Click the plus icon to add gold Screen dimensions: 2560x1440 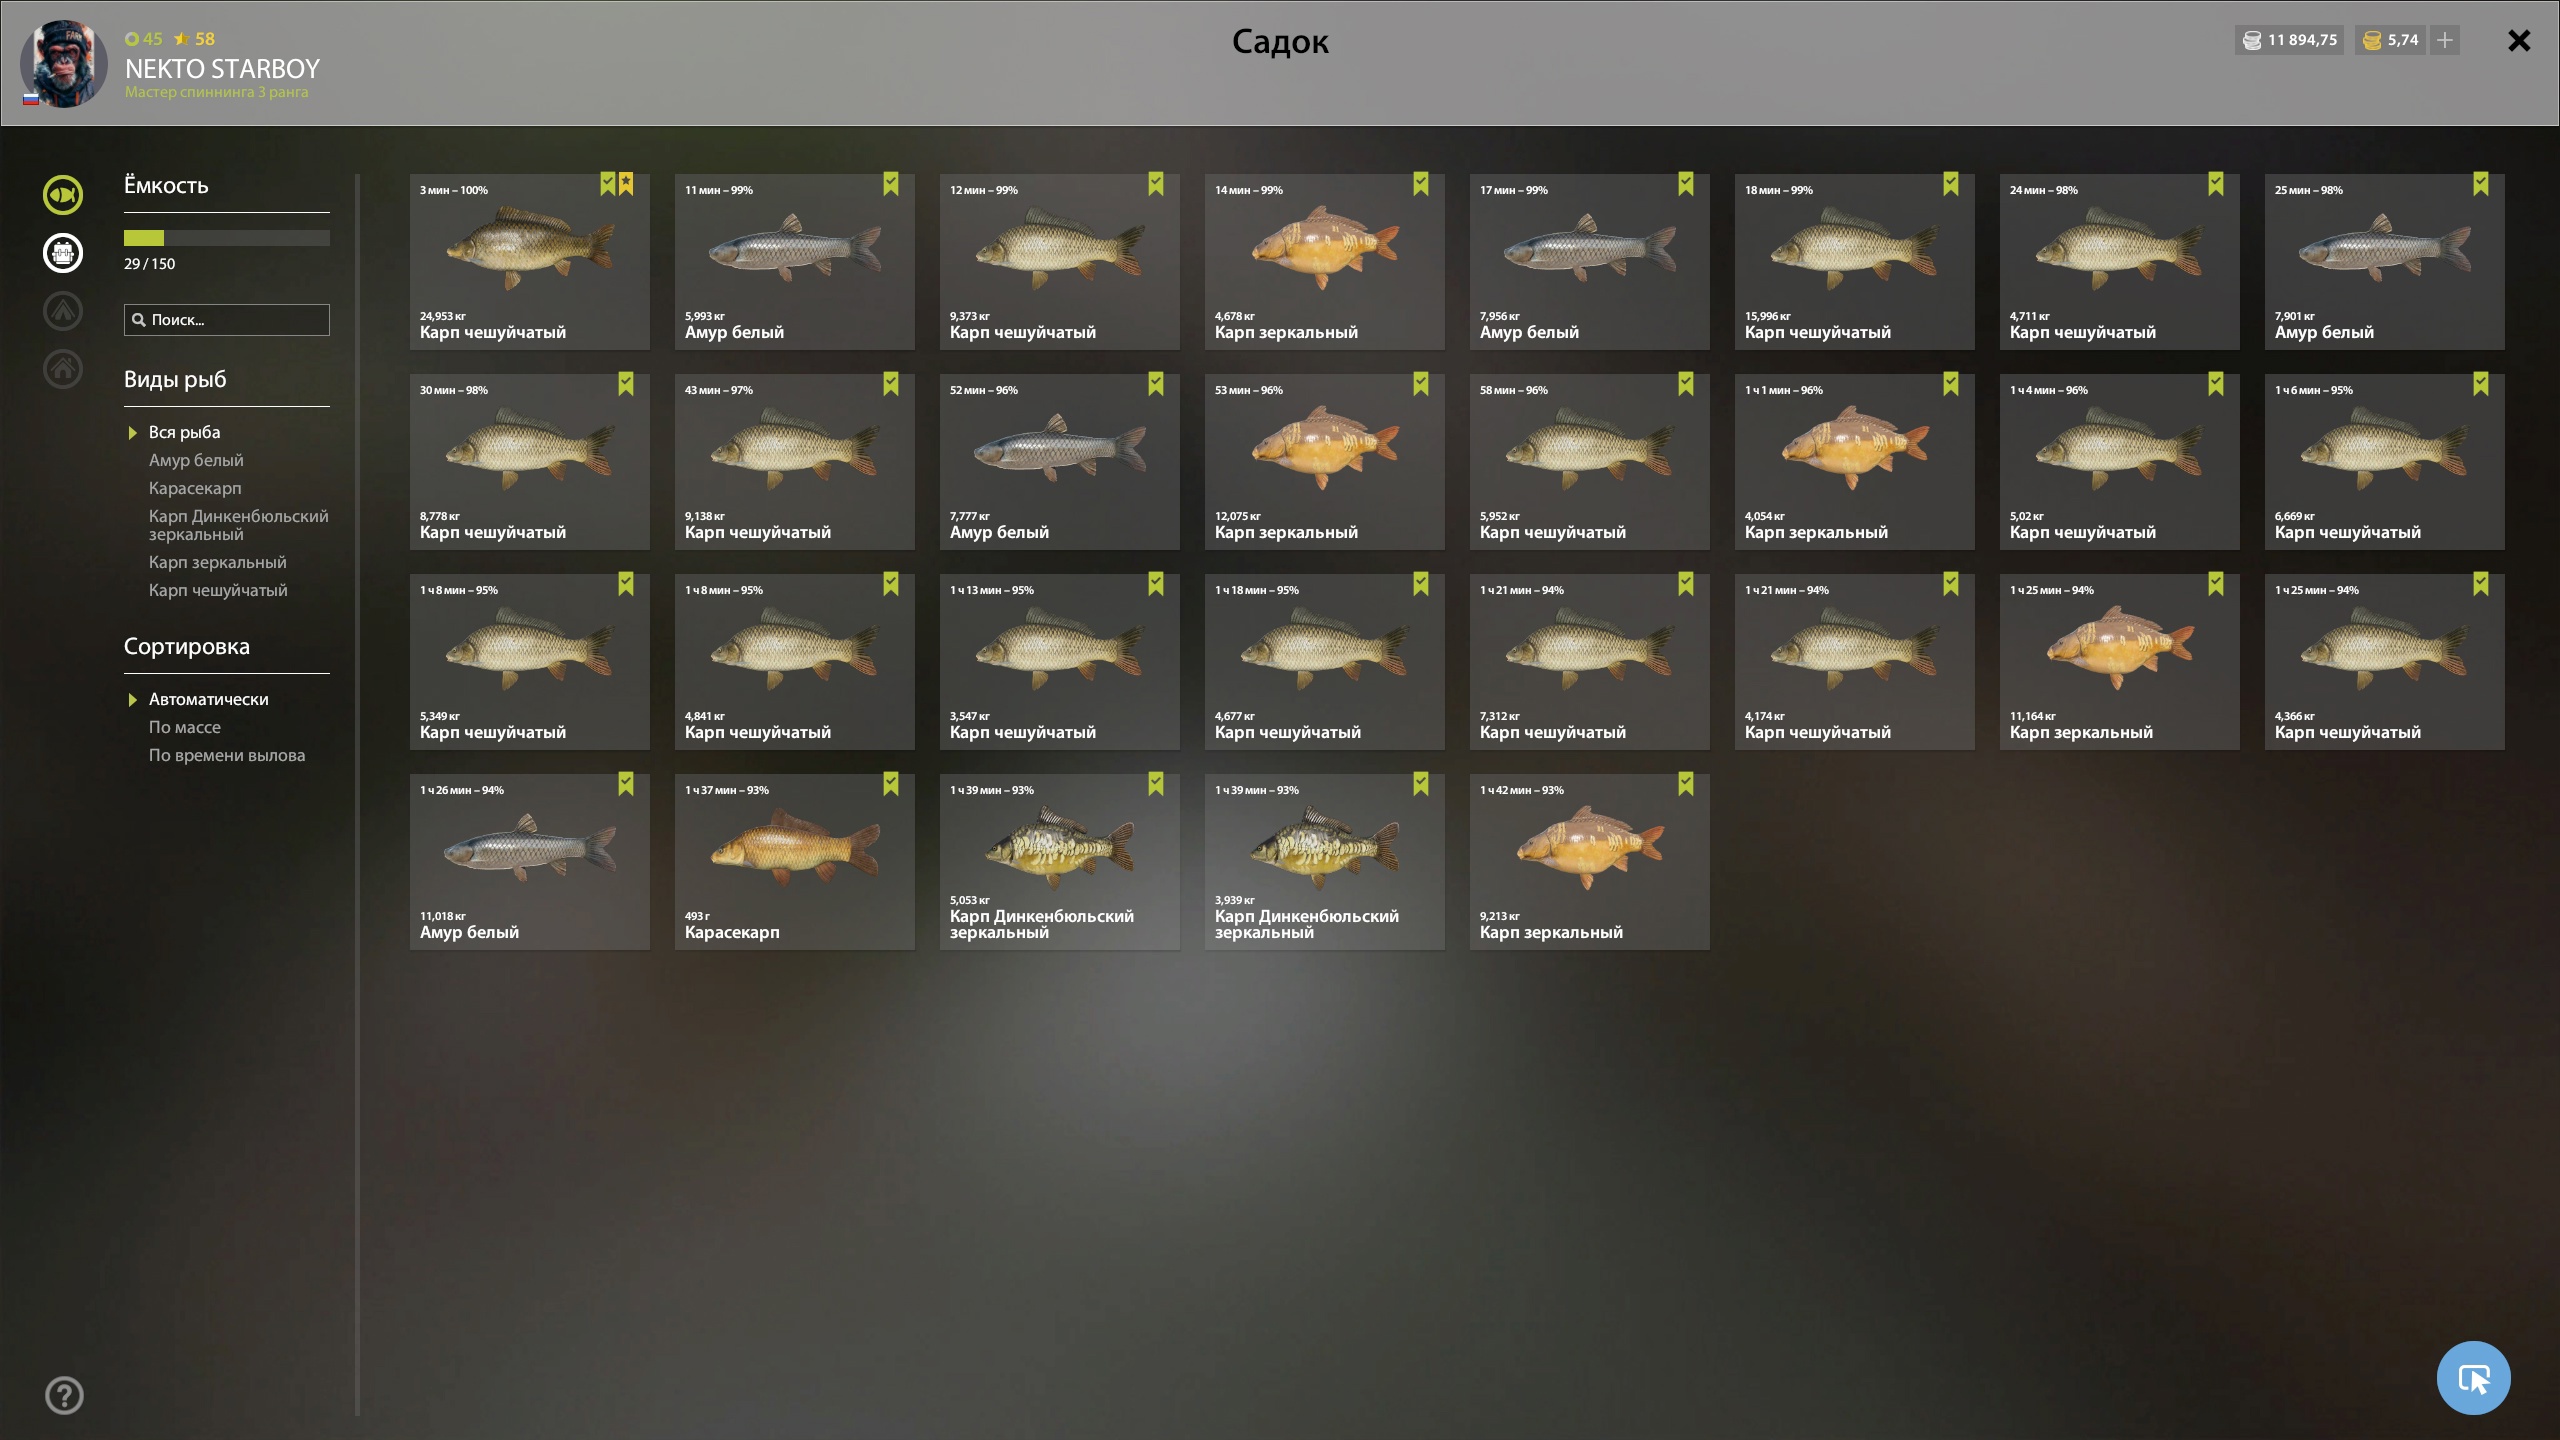[x=2444, y=40]
